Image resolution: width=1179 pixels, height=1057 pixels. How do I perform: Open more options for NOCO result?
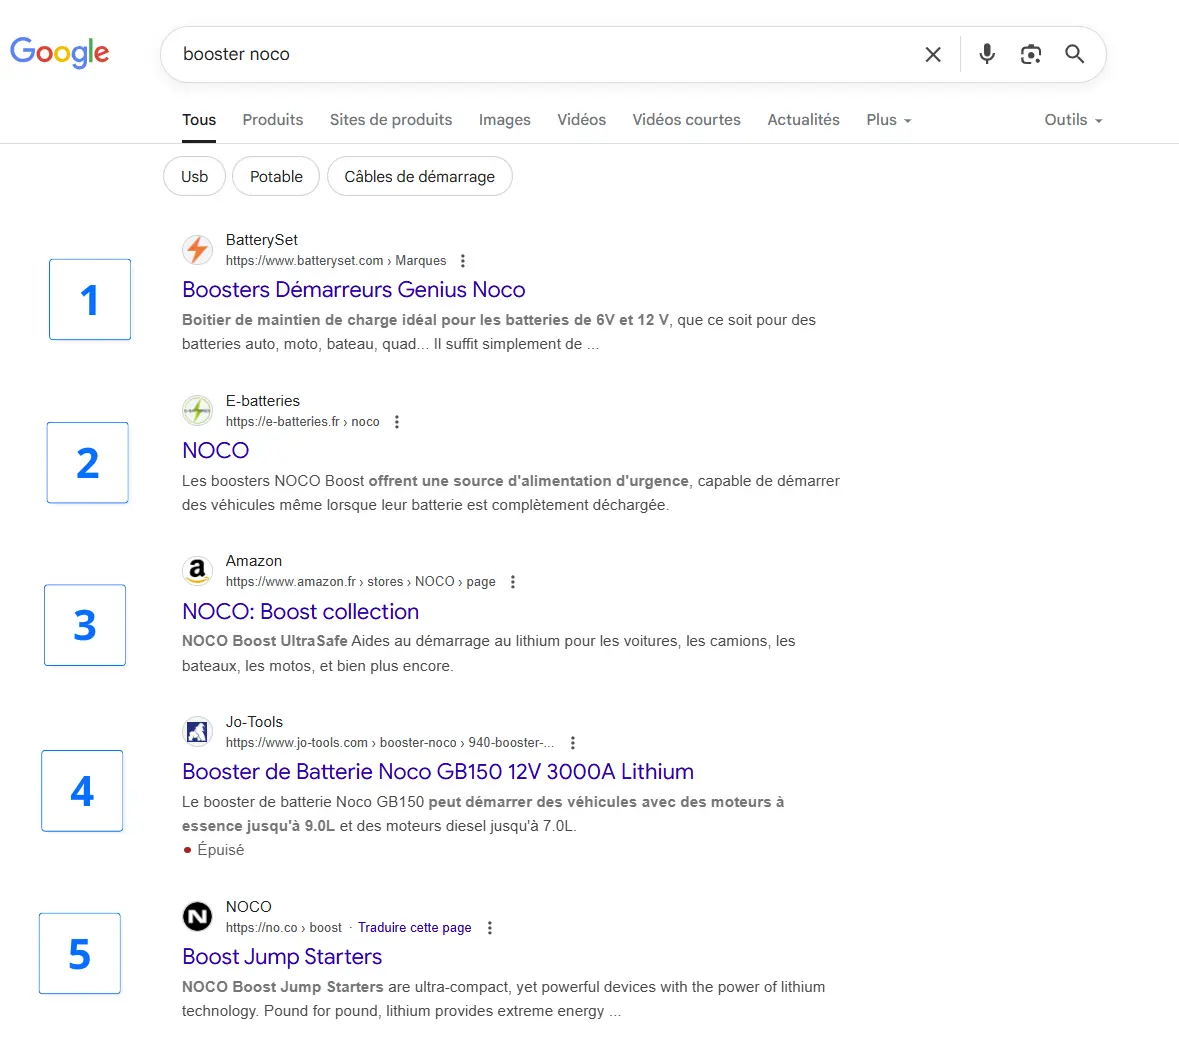[490, 928]
